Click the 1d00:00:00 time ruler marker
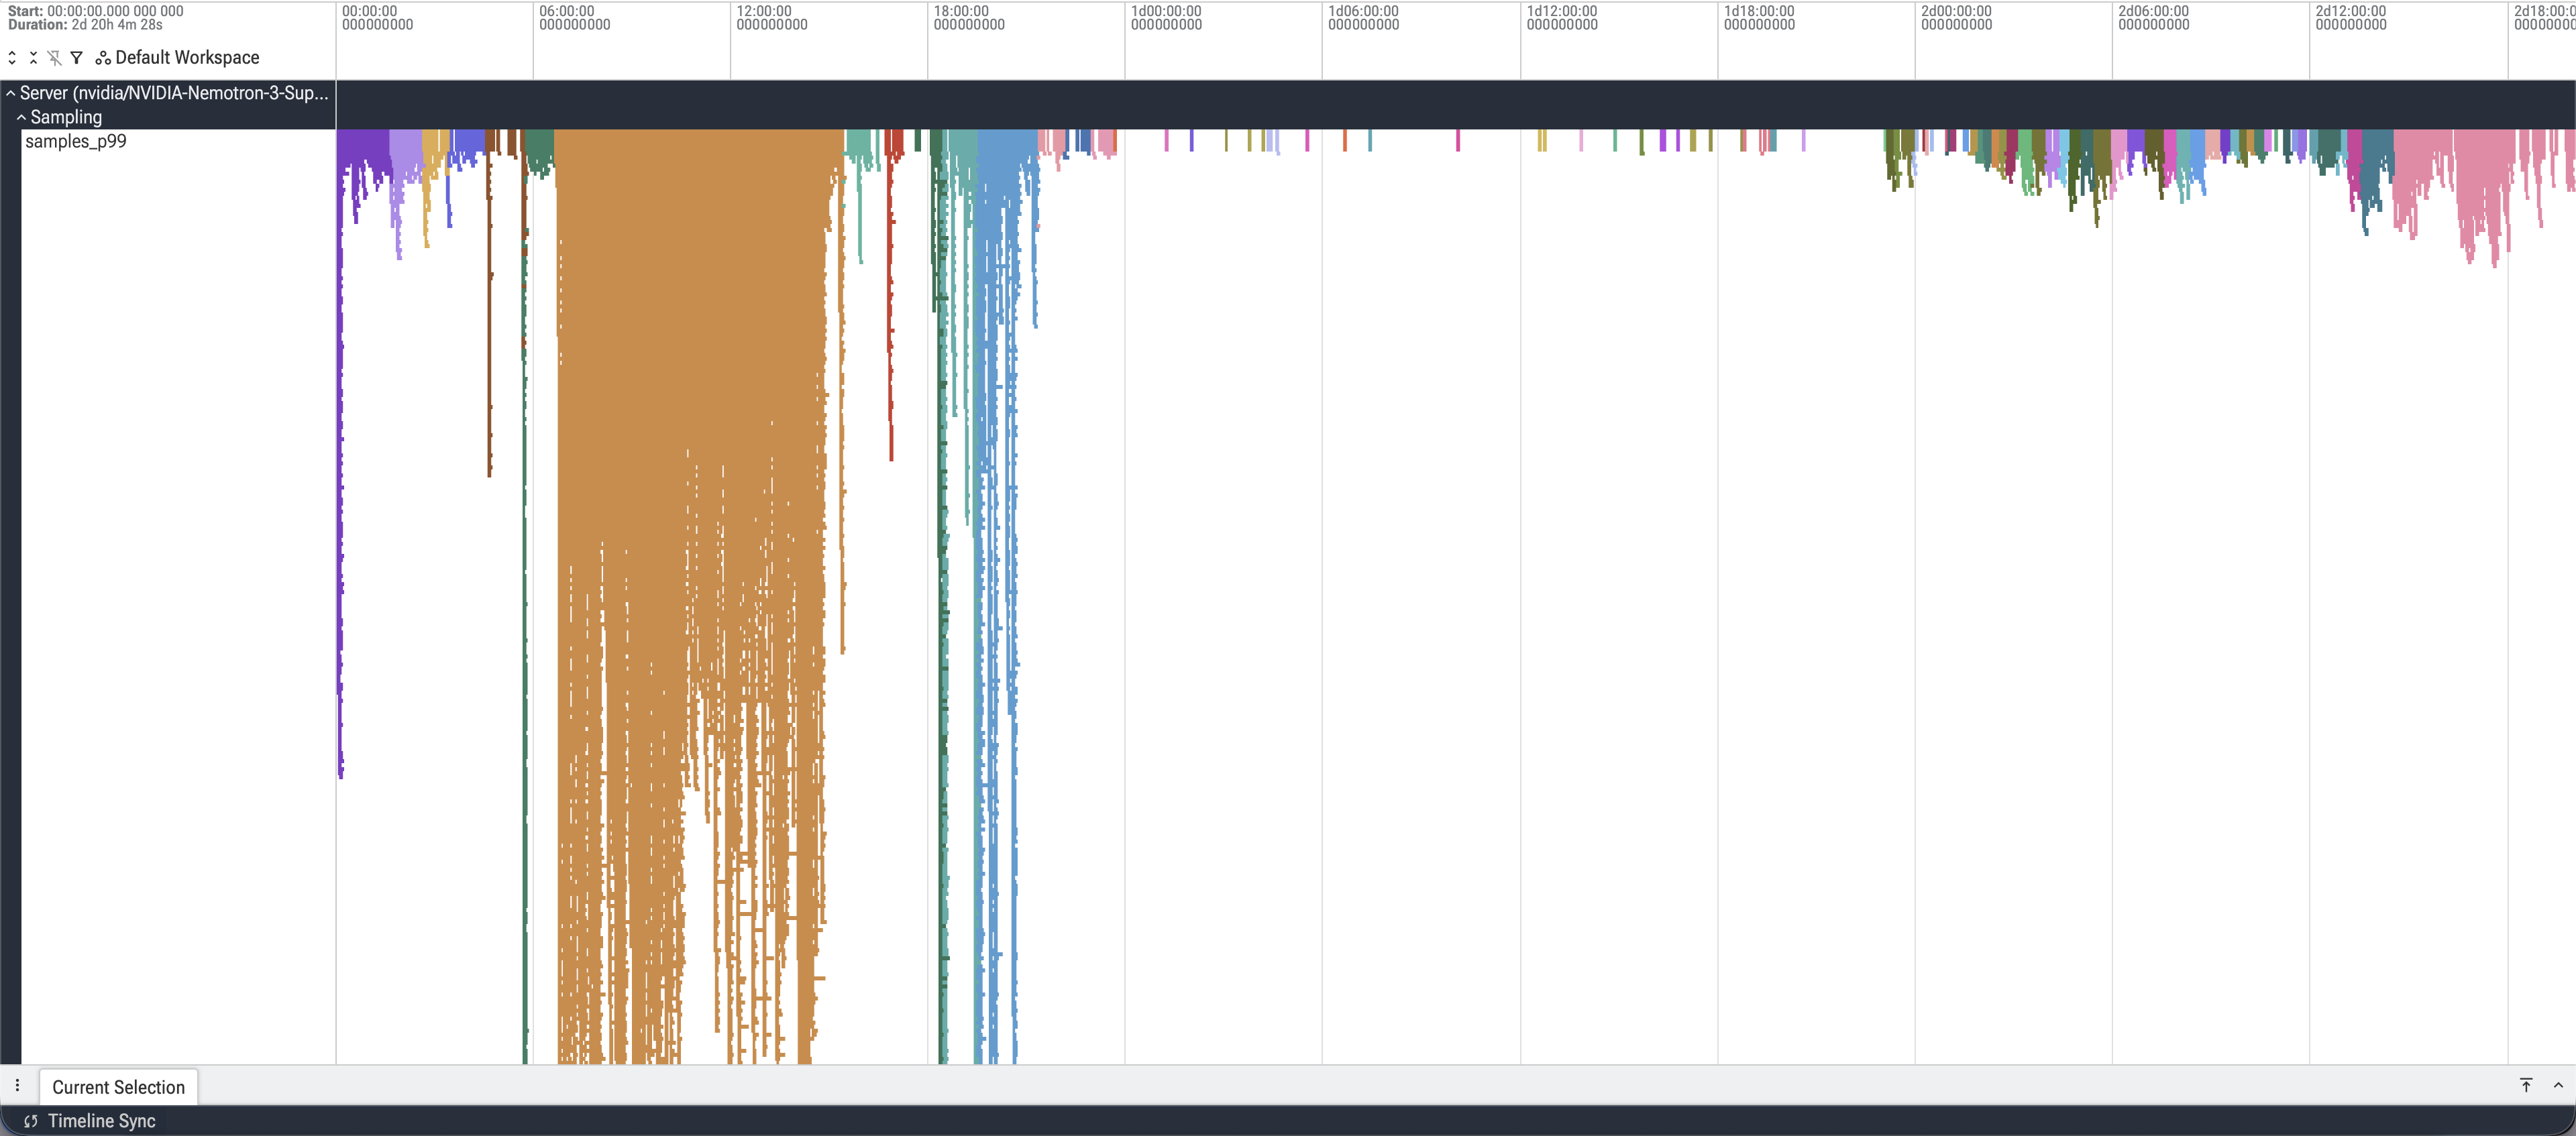The image size is (2576, 1136). pos(1166,18)
